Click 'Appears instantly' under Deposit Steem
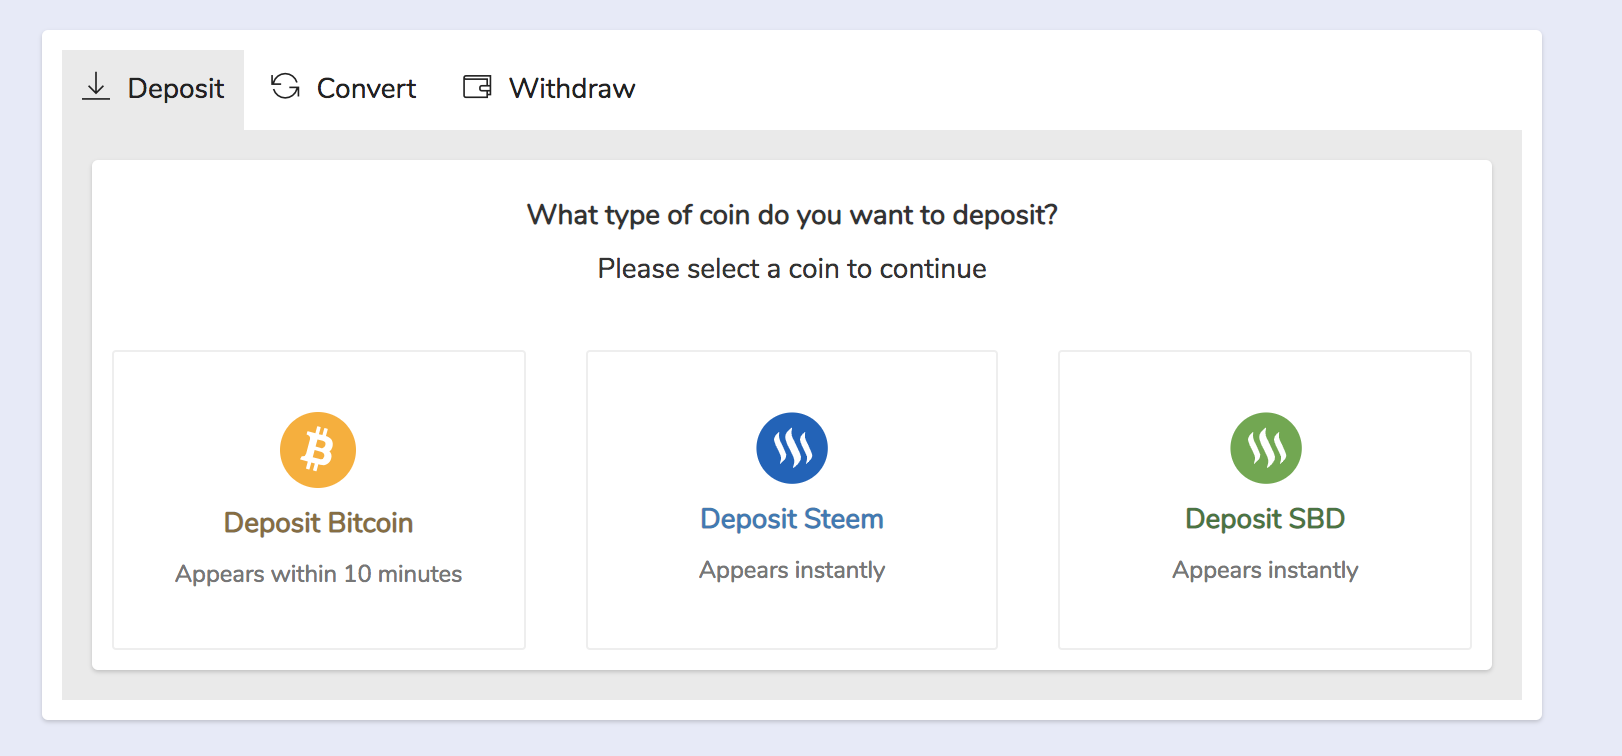Image resolution: width=1622 pixels, height=756 pixels. pos(792,570)
